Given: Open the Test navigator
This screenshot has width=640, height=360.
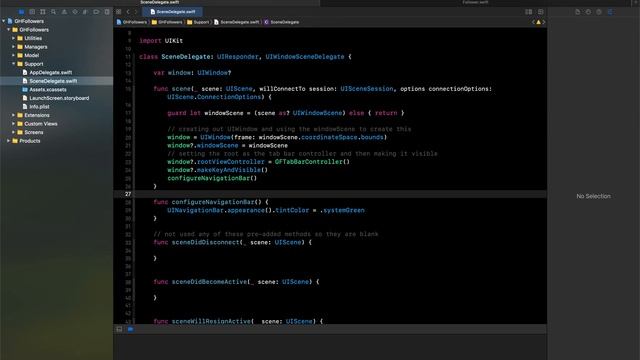Looking at the screenshot, I should tap(75, 12).
